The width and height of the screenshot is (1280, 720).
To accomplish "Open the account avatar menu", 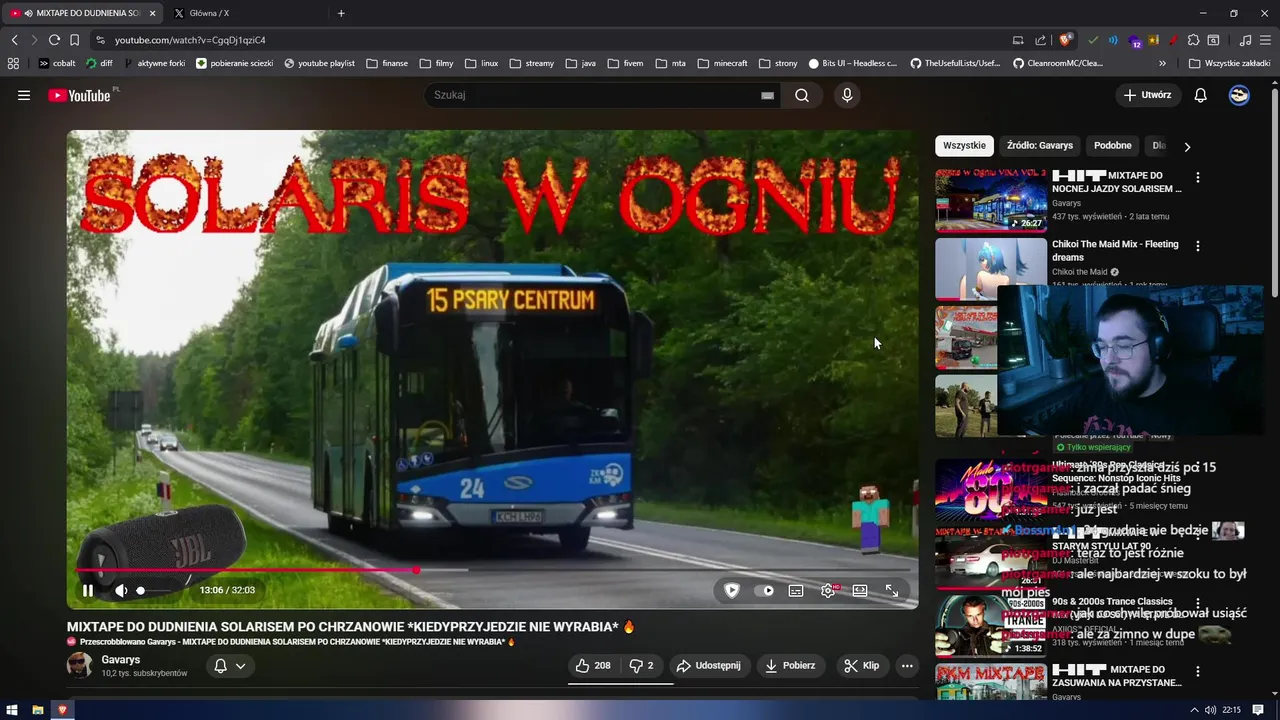I will [1239, 95].
